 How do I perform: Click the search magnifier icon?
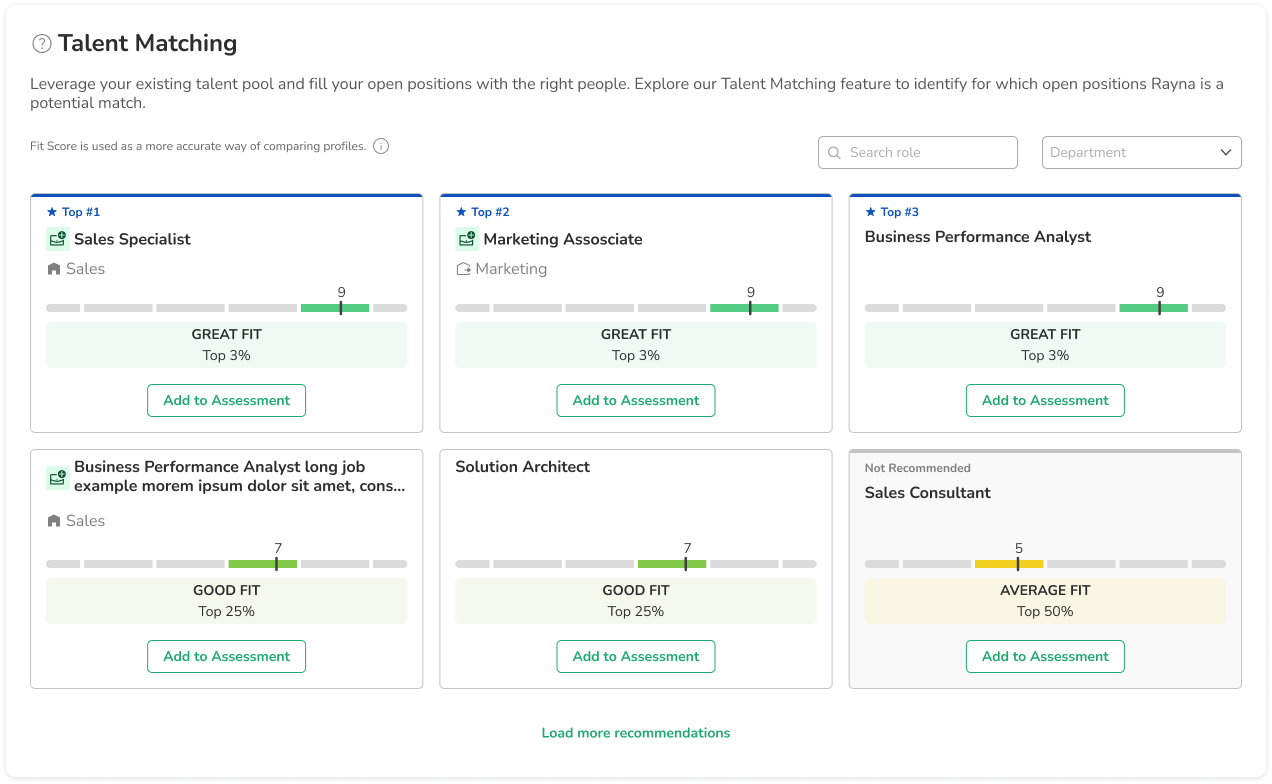coord(834,153)
